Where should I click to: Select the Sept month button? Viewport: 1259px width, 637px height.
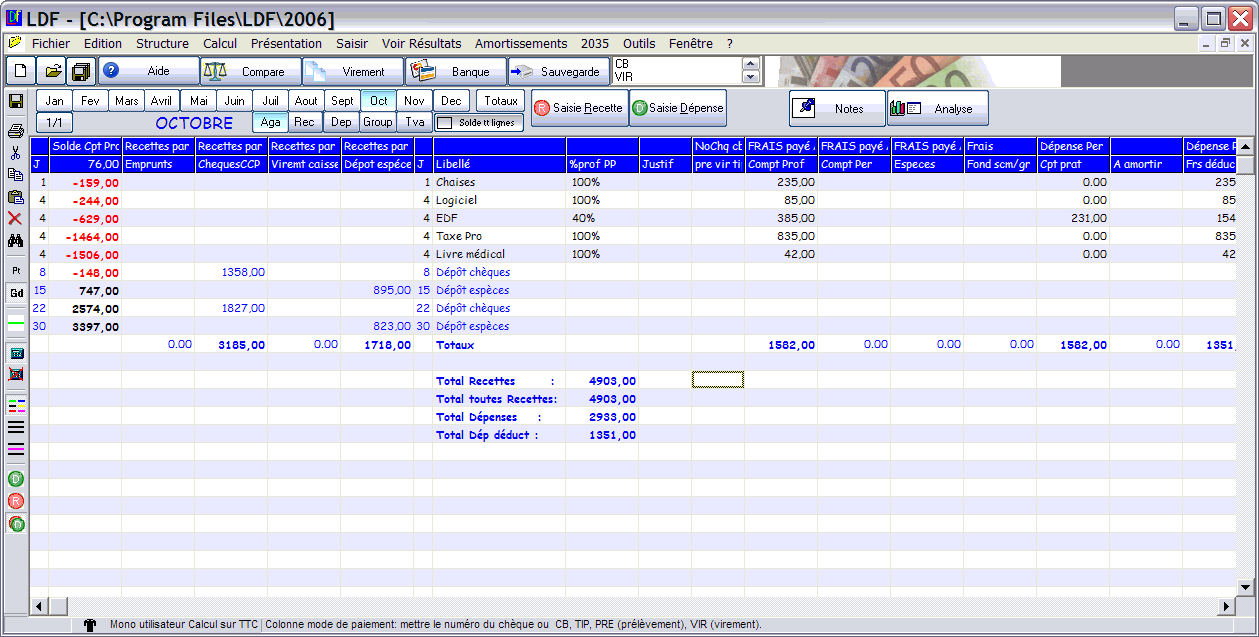343,101
